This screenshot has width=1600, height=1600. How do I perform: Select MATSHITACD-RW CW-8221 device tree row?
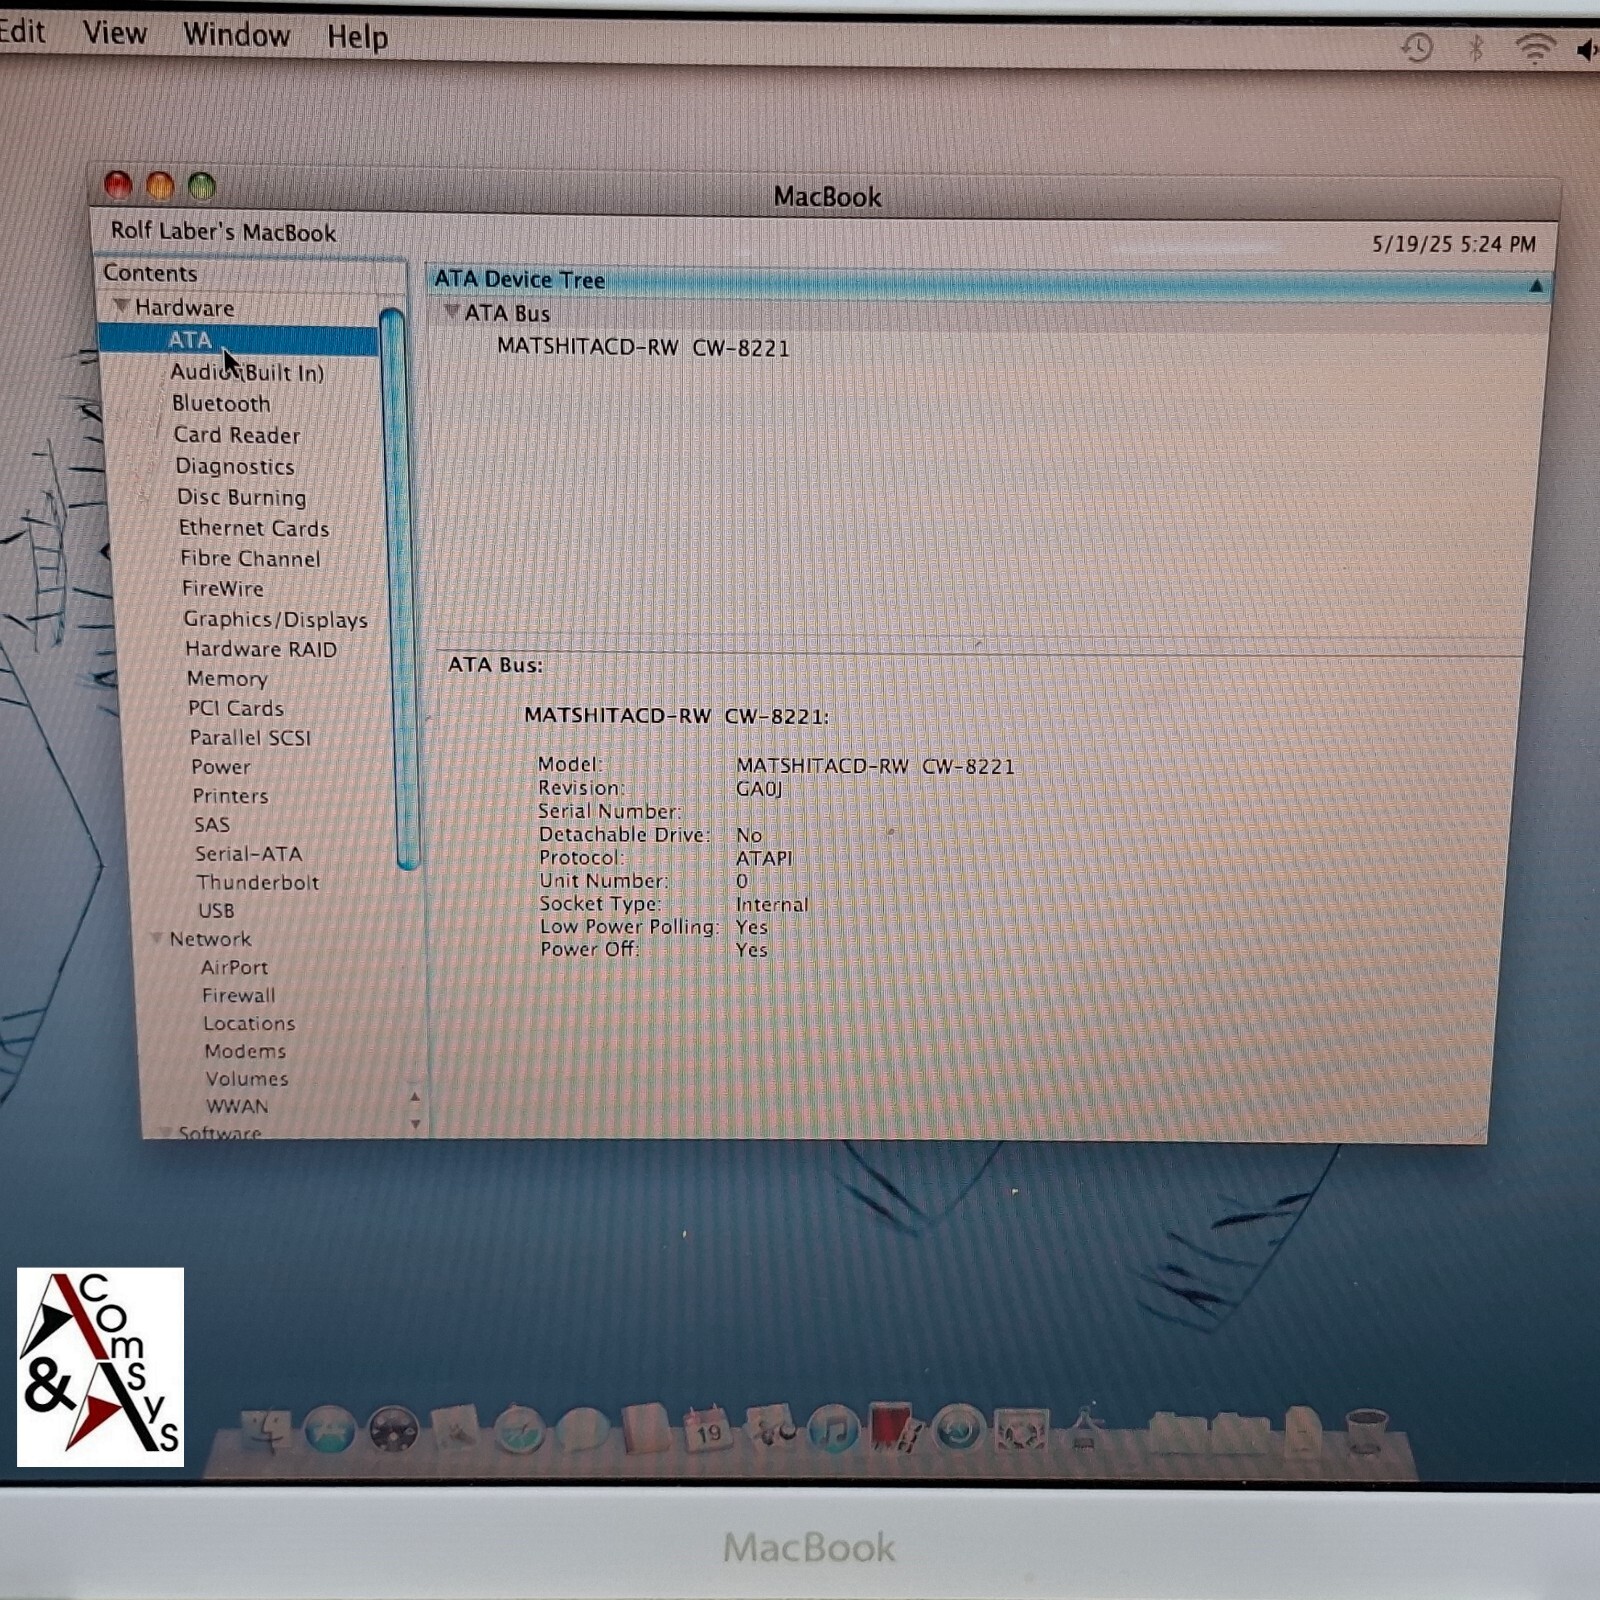pyautogui.click(x=643, y=347)
